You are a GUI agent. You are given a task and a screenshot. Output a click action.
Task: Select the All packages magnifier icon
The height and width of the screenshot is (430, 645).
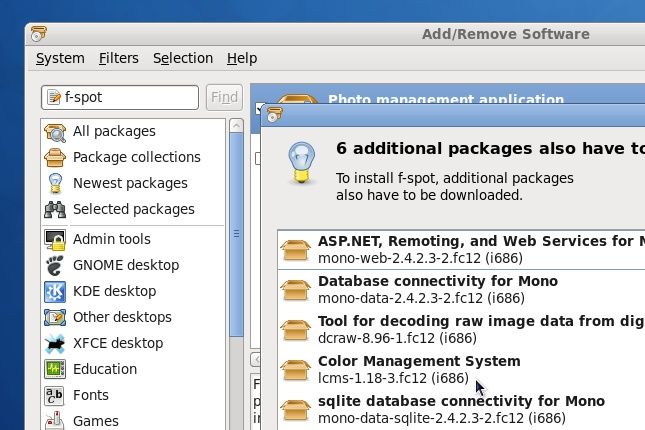coord(56,131)
